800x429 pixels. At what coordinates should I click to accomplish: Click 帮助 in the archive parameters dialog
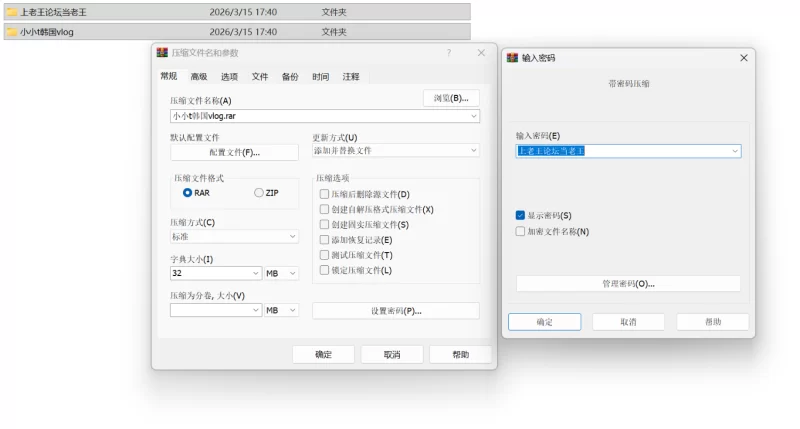pos(460,355)
